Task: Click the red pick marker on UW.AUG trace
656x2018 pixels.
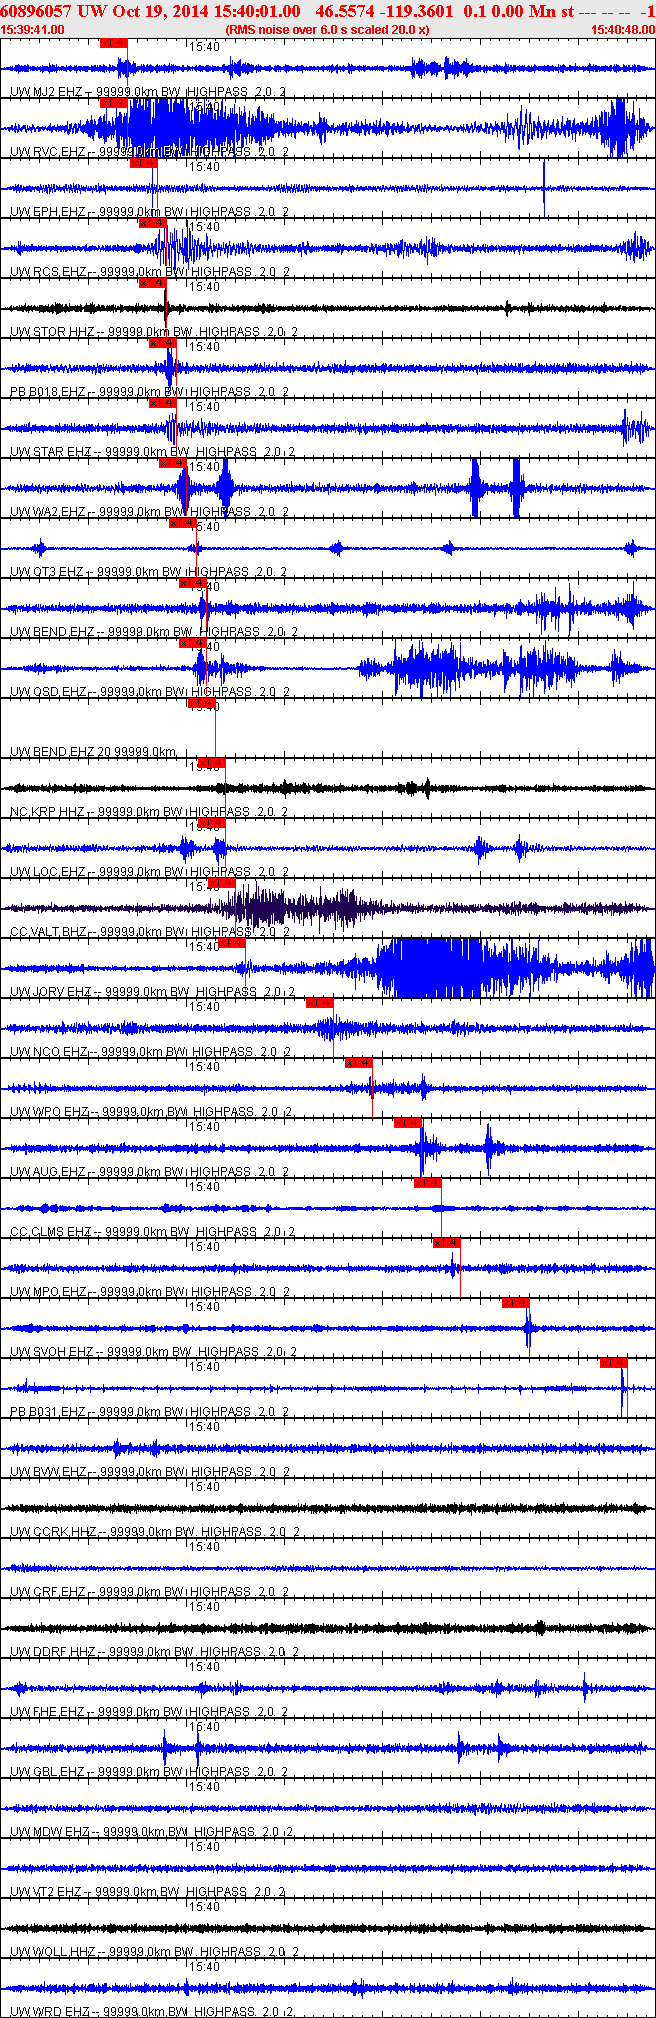Action: click(408, 1123)
